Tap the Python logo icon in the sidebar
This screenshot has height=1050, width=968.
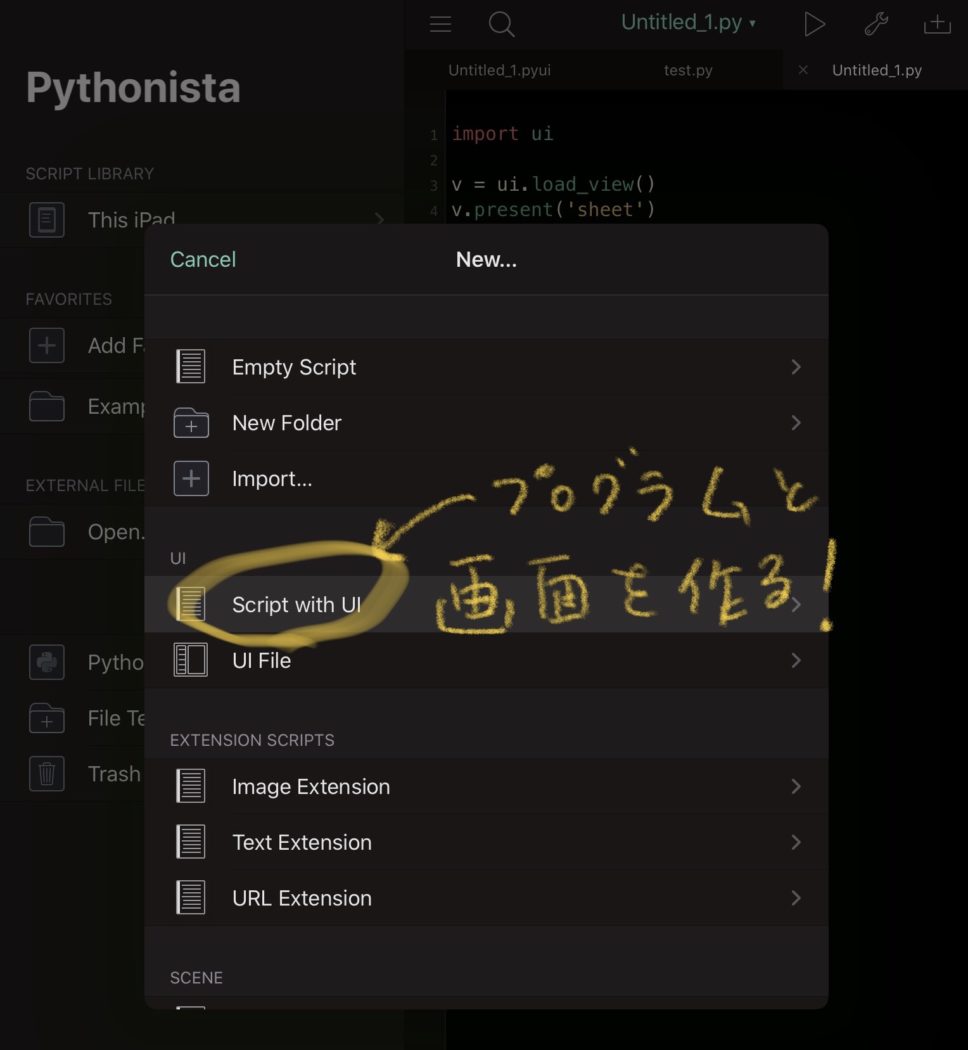[46, 661]
